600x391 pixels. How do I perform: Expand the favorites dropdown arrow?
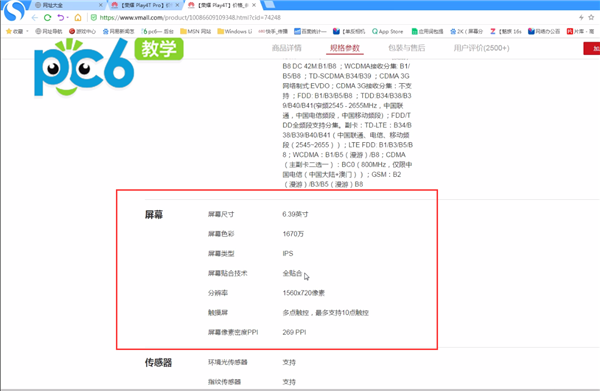pyautogui.click(x=27, y=31)
